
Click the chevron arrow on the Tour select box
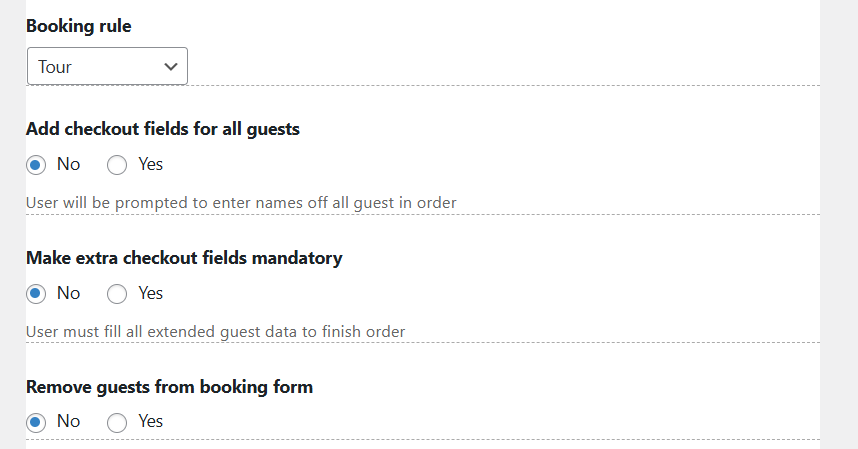(x=170, y=67)
